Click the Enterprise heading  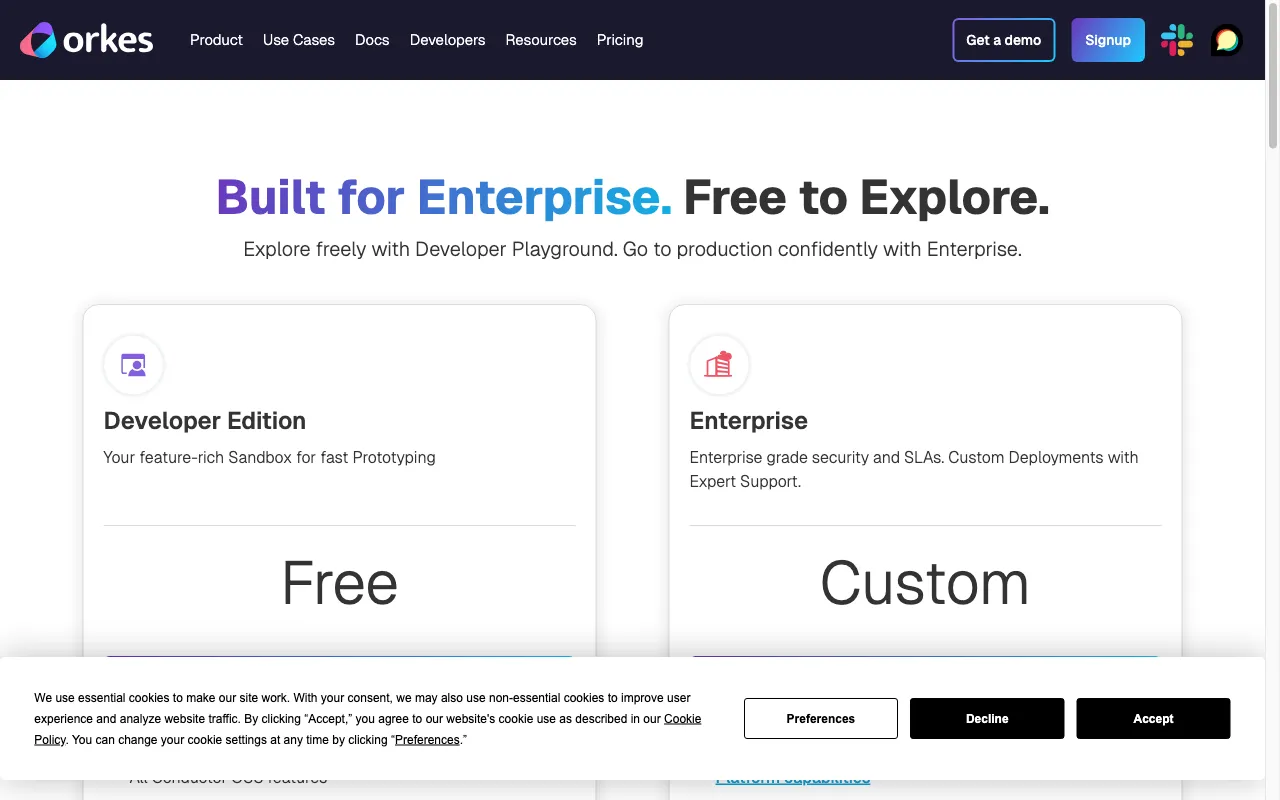(x=749, y=421)
